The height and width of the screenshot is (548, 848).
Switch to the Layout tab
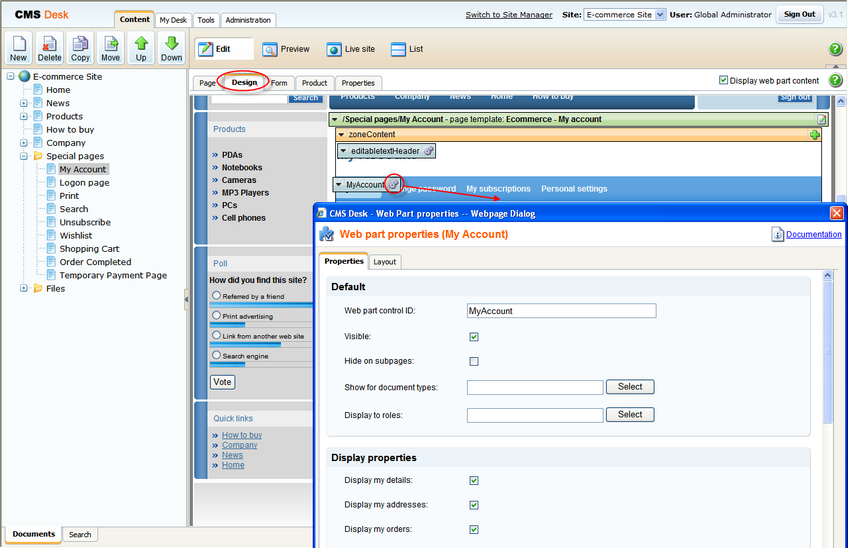385,262
